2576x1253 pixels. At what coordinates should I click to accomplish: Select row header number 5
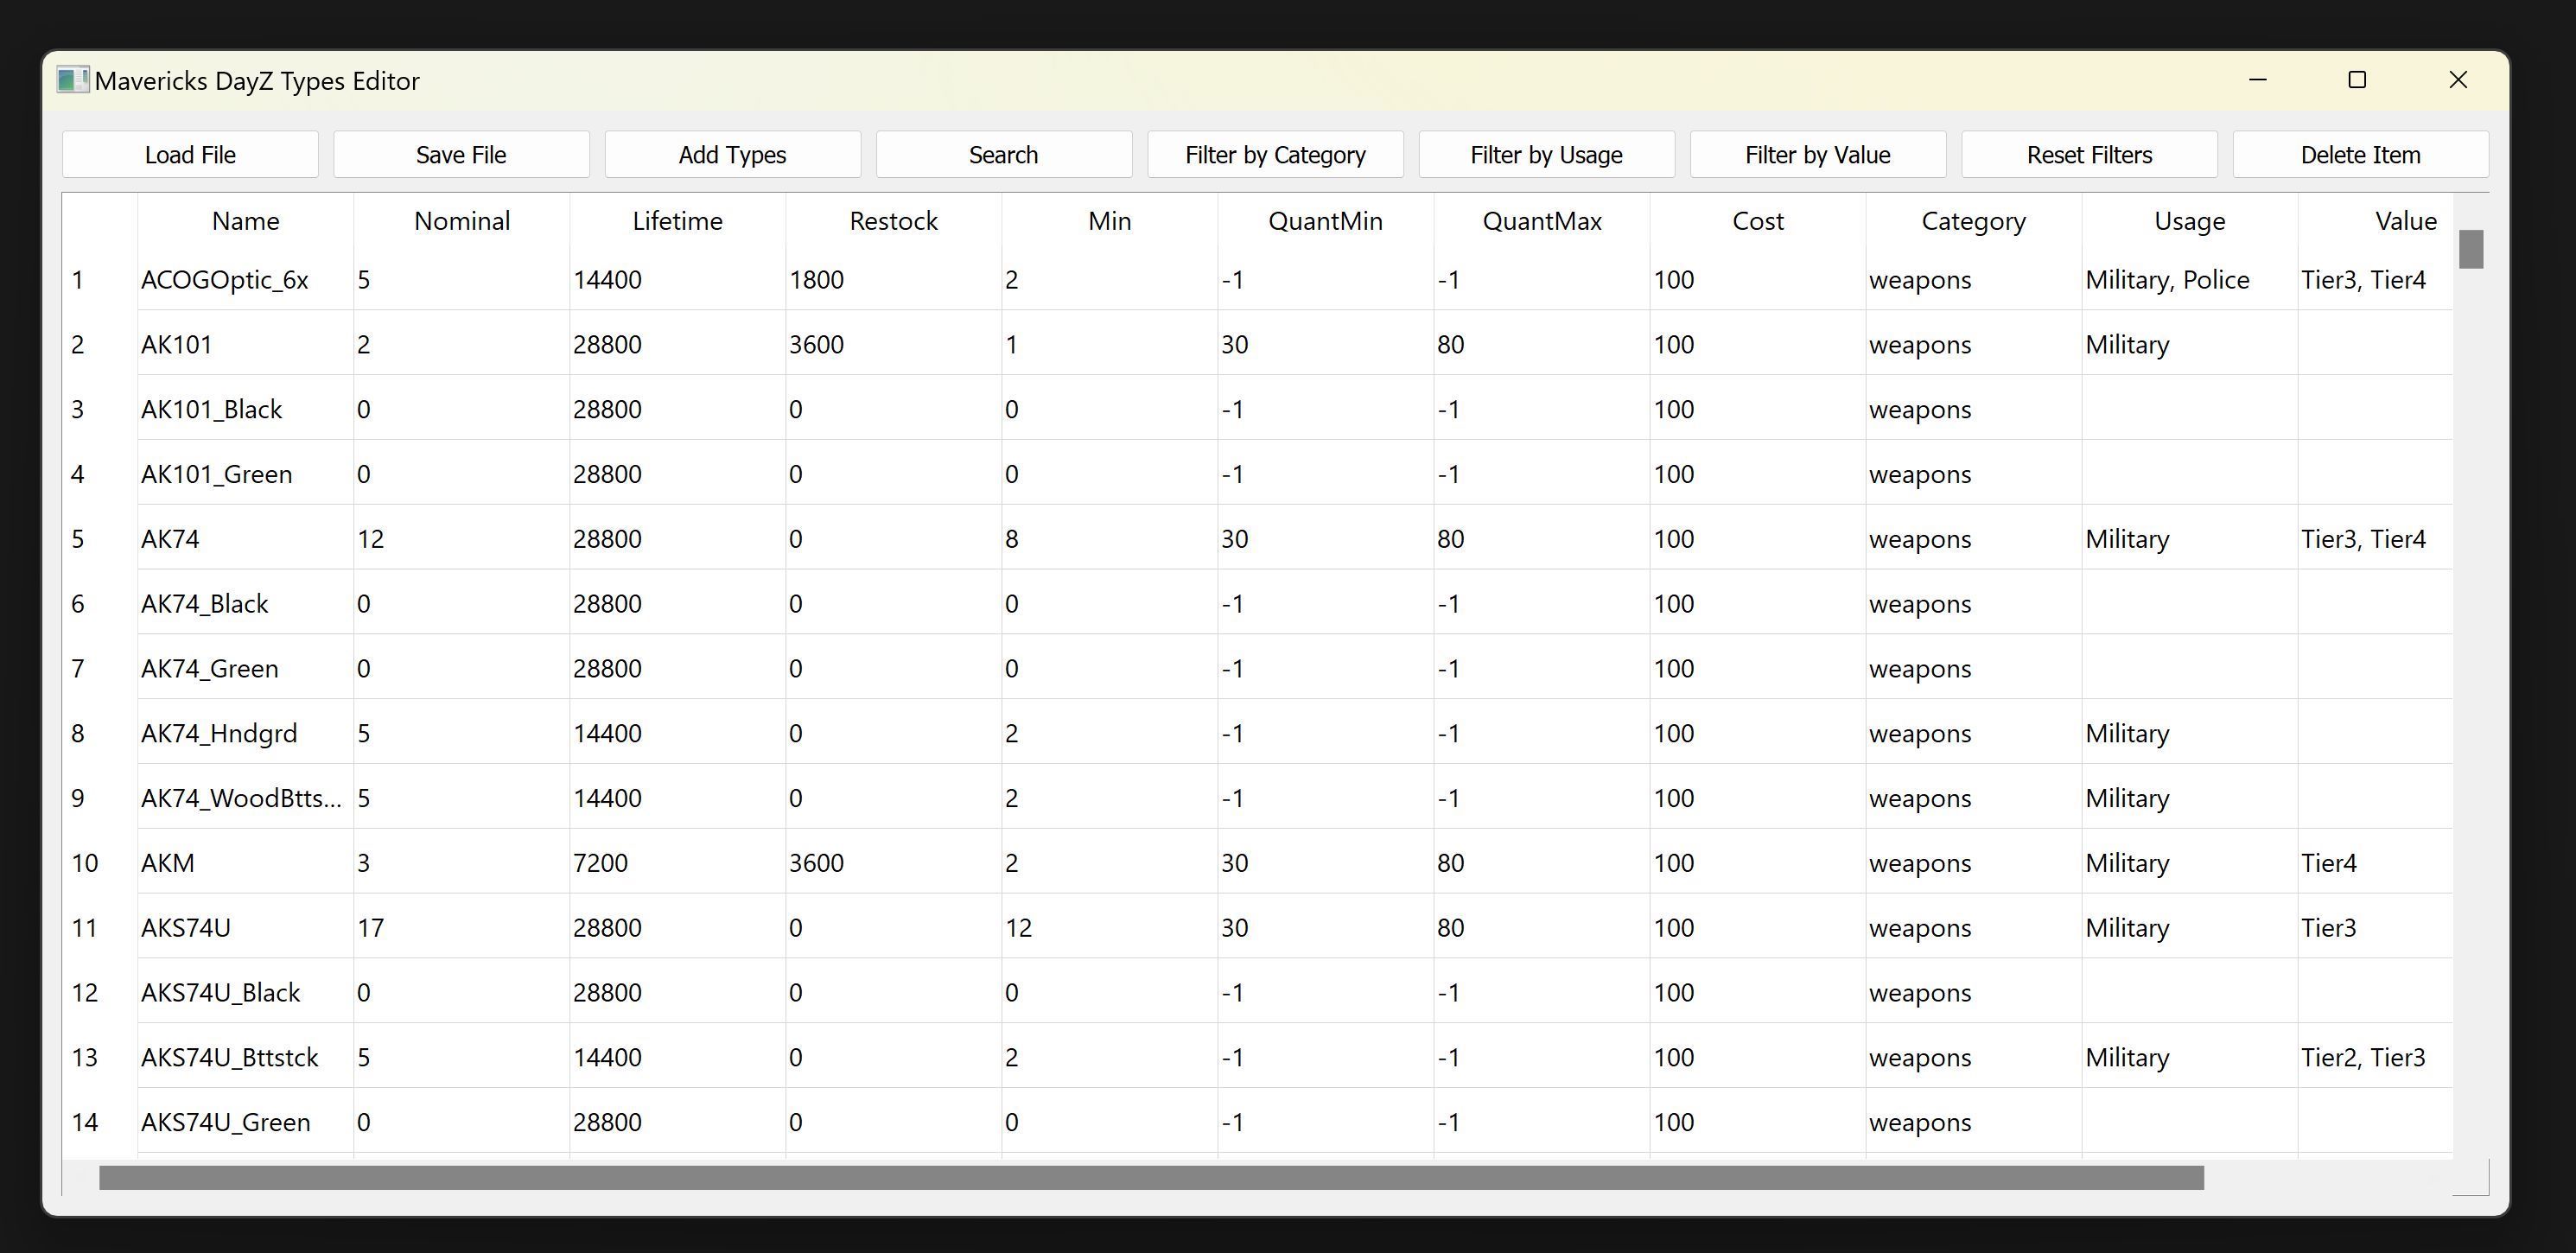pos(100,539)
